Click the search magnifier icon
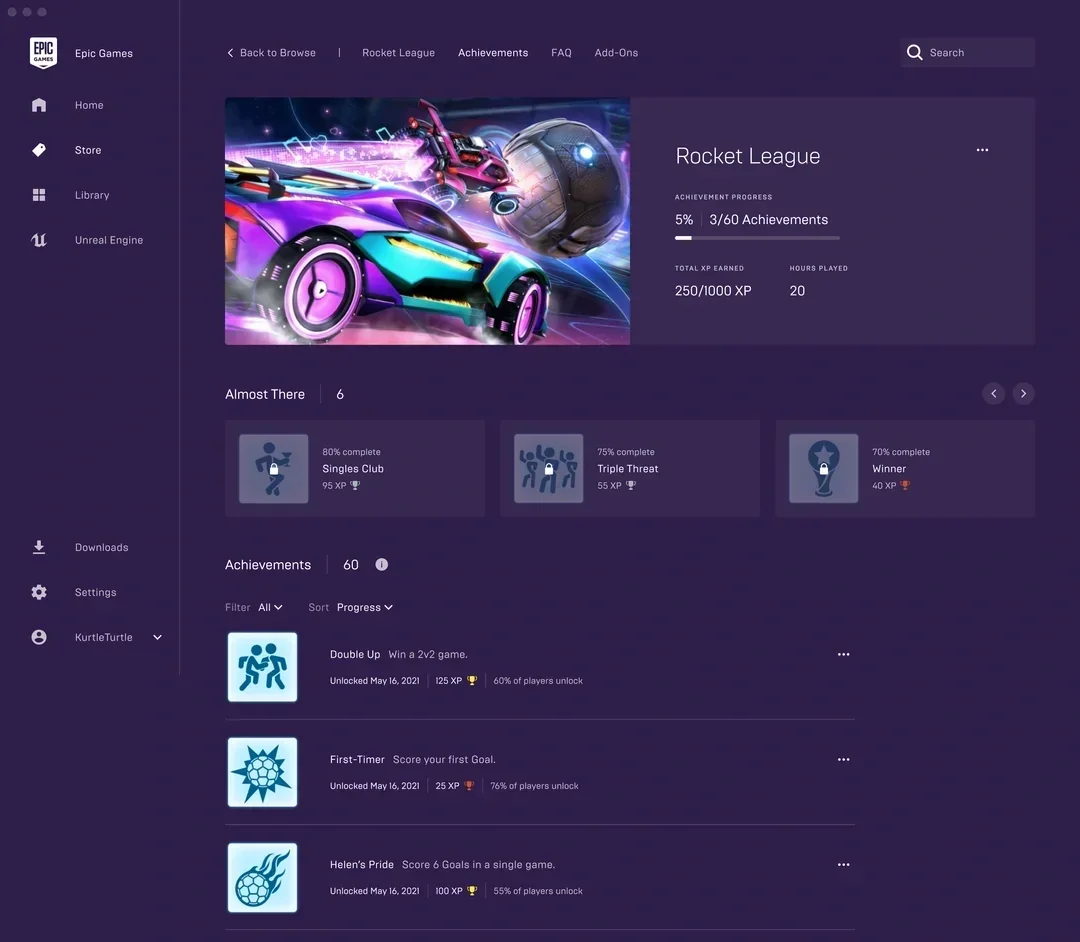 tap(914, 52)
